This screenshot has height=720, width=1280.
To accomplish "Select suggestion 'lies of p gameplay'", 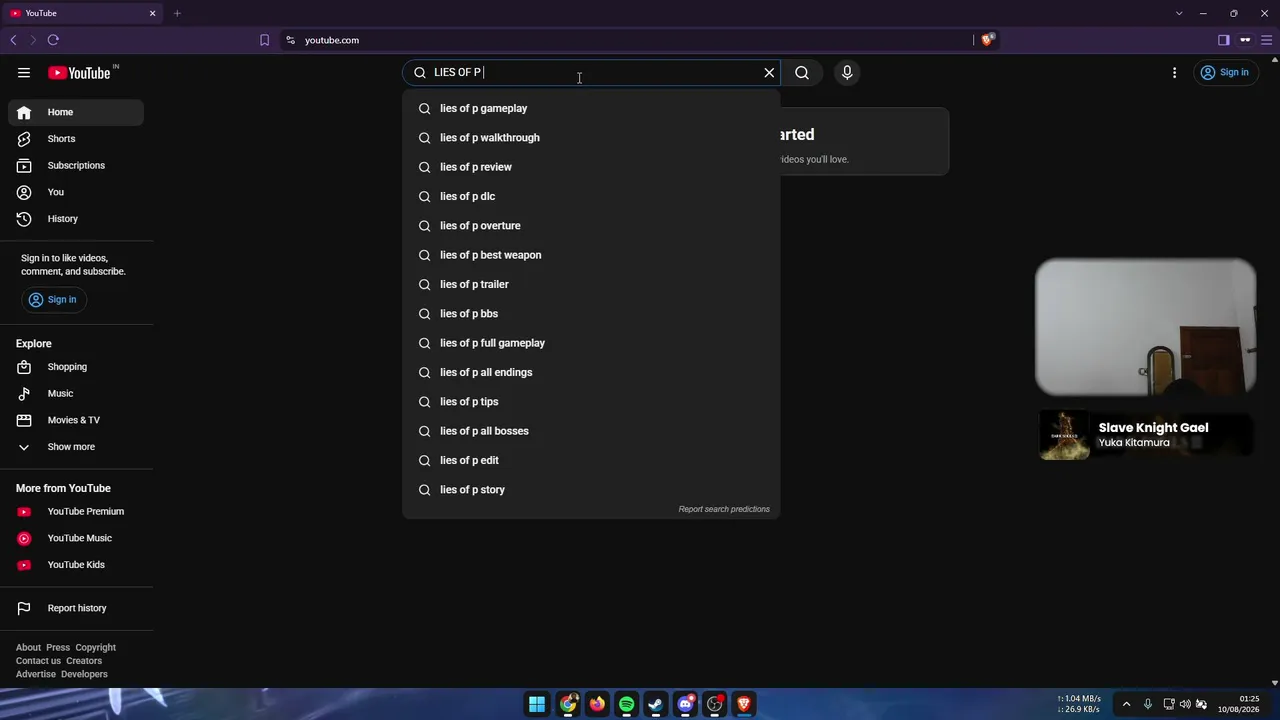I will (x=591, y=108).
